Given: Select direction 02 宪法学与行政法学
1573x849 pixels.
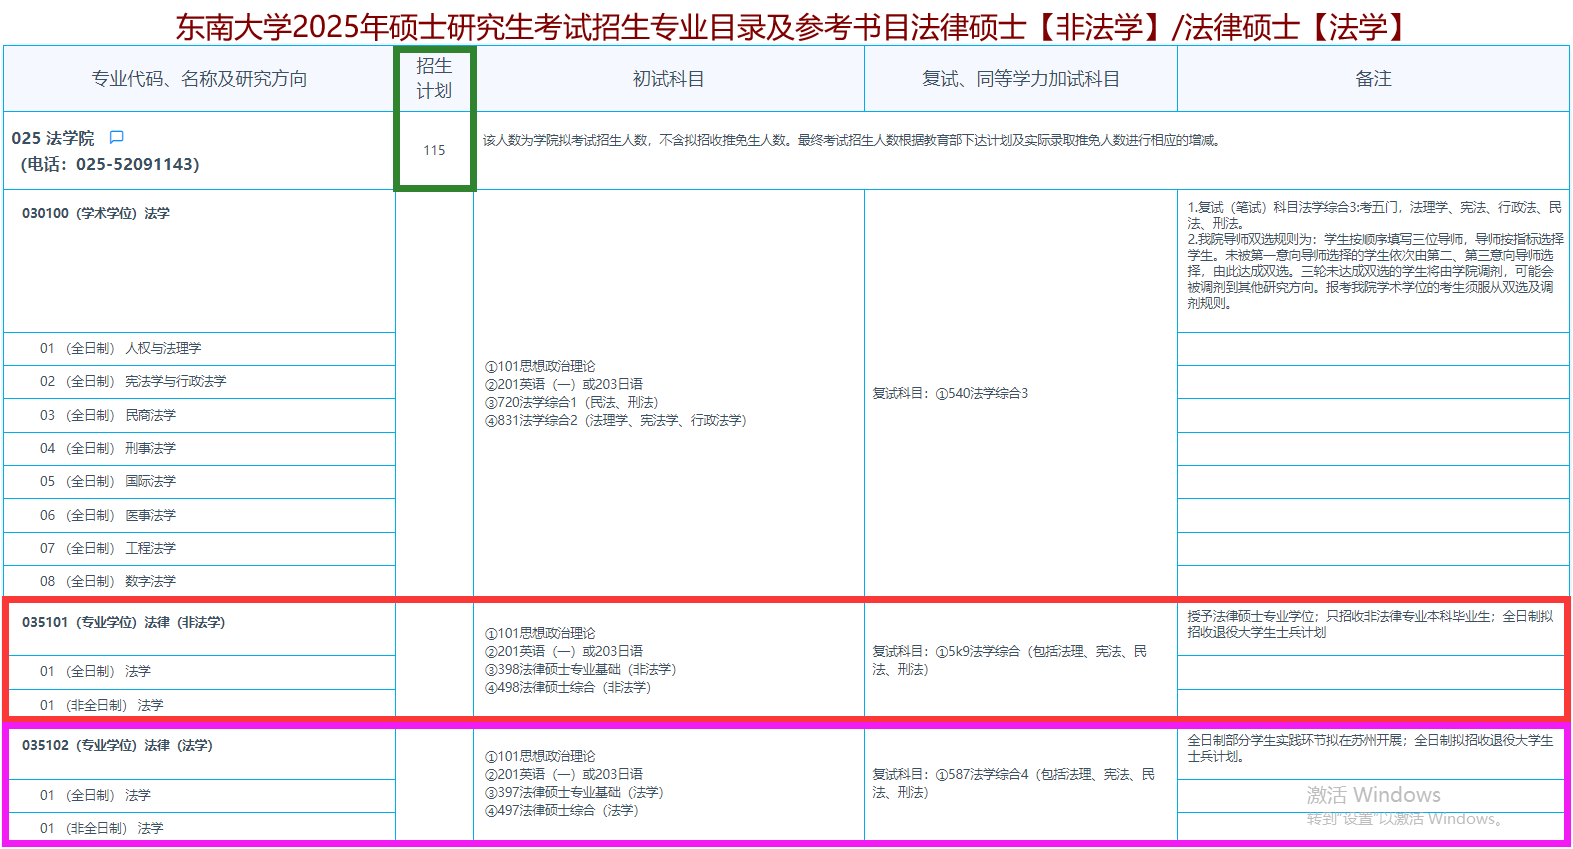Looking at the screenshot, I should click(x=133, y=381).
